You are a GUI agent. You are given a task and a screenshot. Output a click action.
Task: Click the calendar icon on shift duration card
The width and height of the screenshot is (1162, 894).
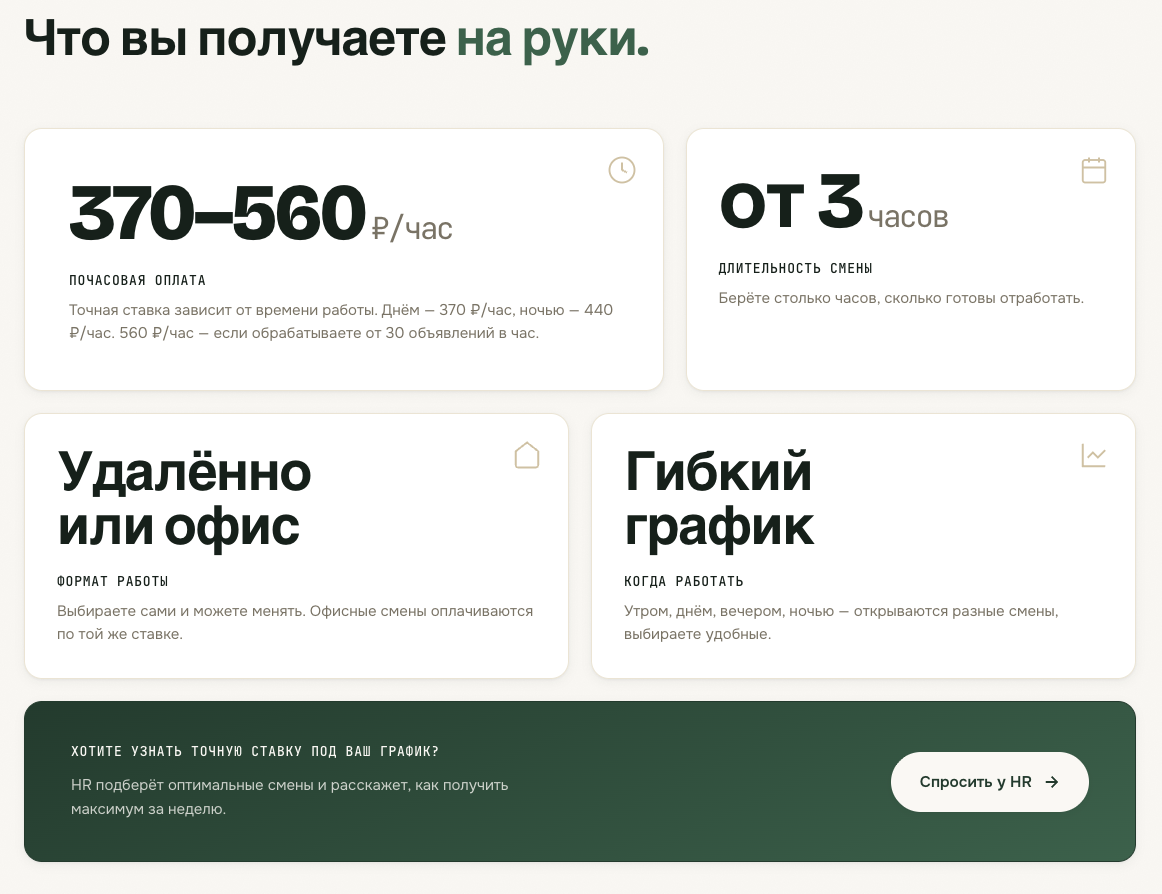coord(1094,170)
